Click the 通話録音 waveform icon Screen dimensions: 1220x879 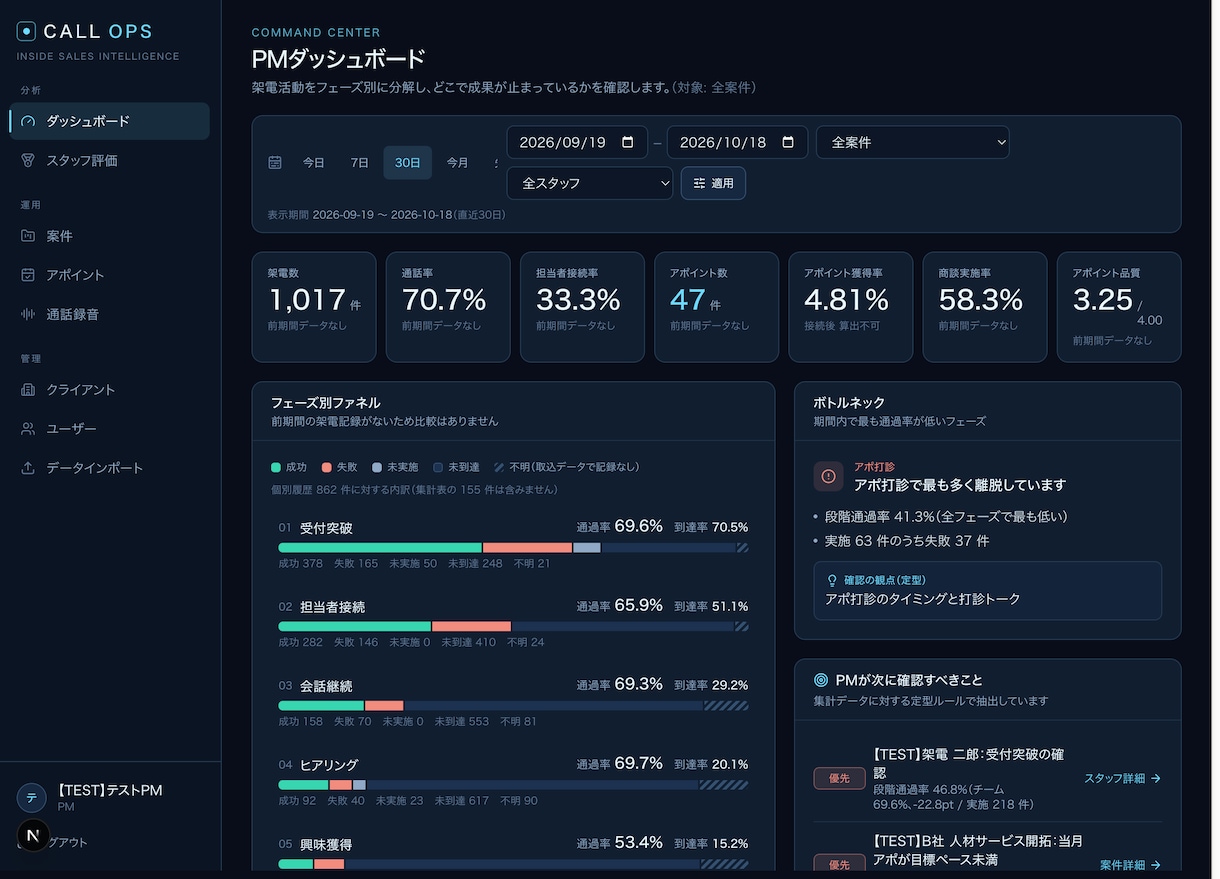click(x=28, y=314)
